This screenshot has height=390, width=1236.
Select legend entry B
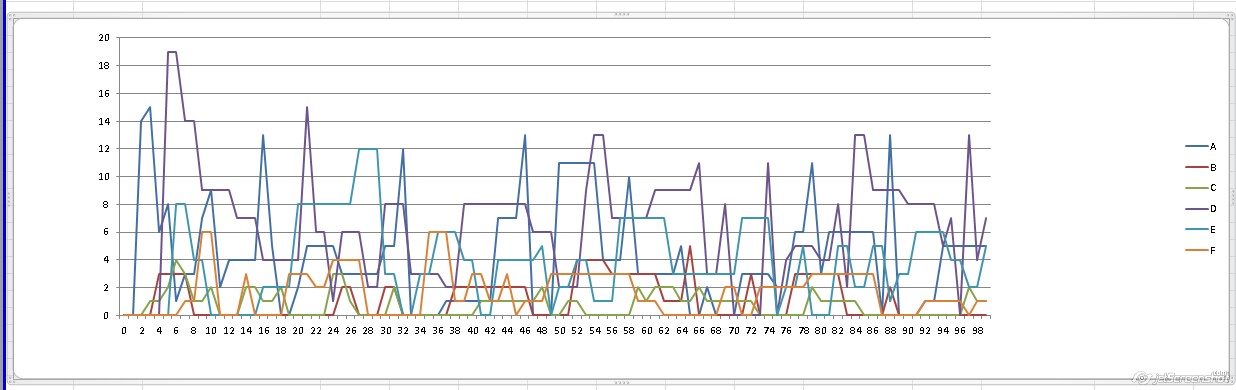pyautogui.click(x=1196, y=168)
